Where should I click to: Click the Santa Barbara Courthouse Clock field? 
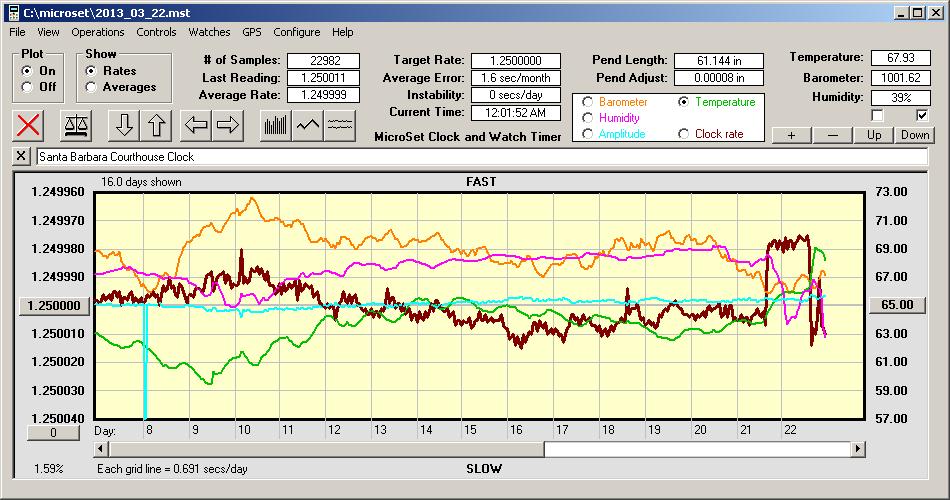(x=480, y=157)
